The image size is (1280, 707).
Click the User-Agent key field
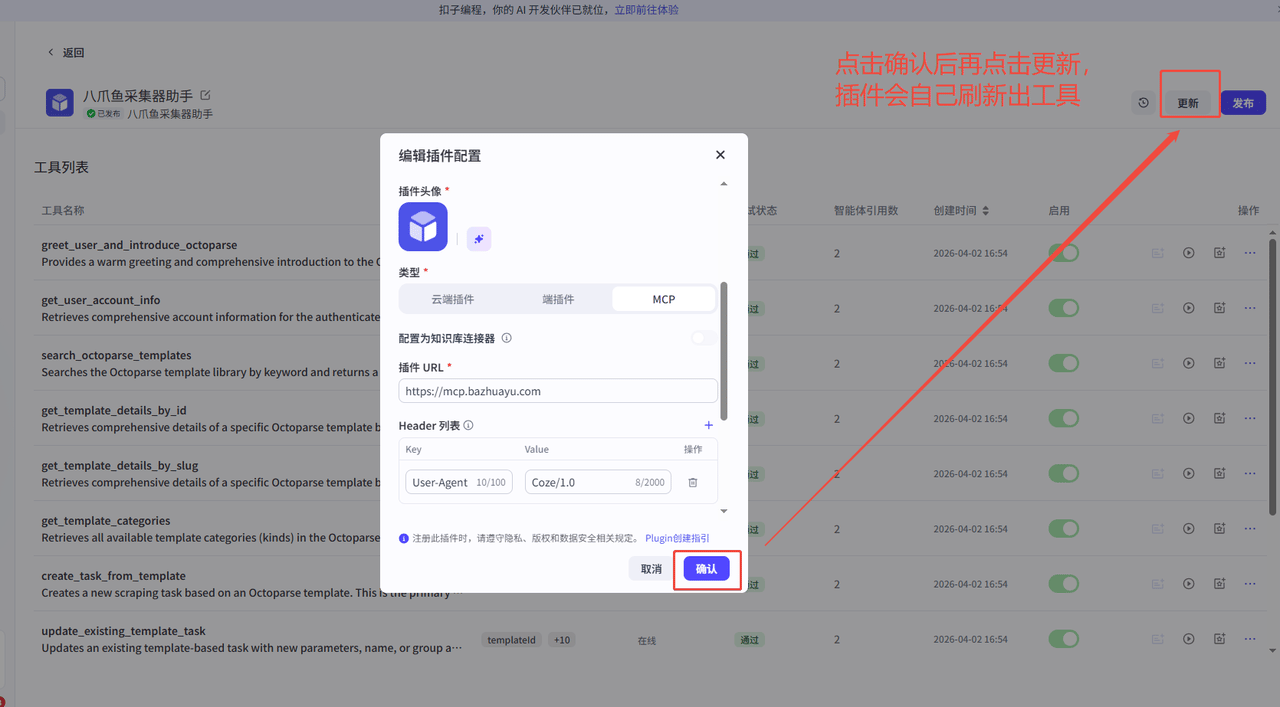pos(458,482)
